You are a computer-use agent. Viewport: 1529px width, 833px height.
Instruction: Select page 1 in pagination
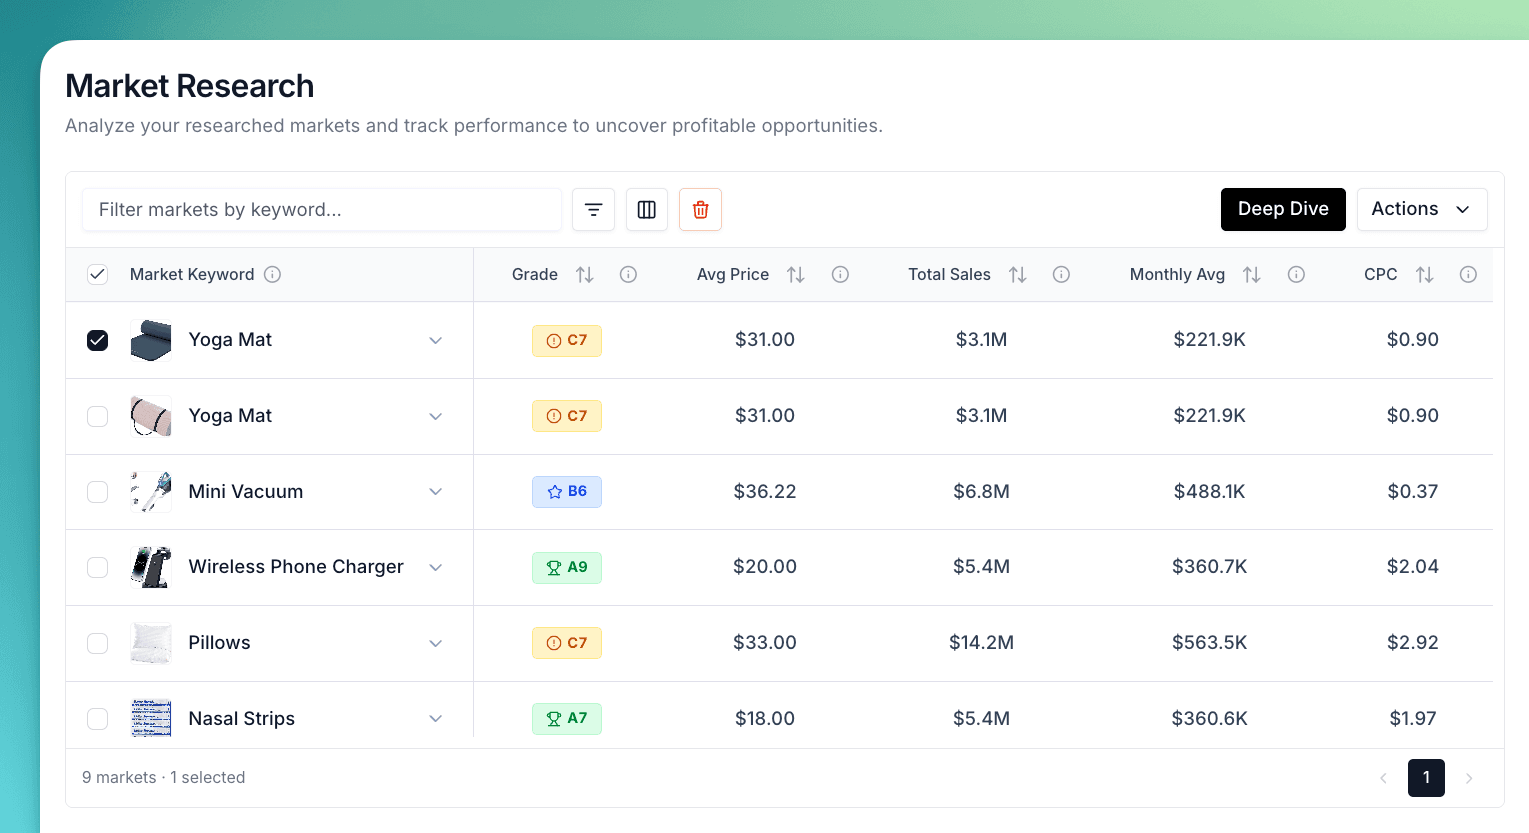click(1426, 777)
